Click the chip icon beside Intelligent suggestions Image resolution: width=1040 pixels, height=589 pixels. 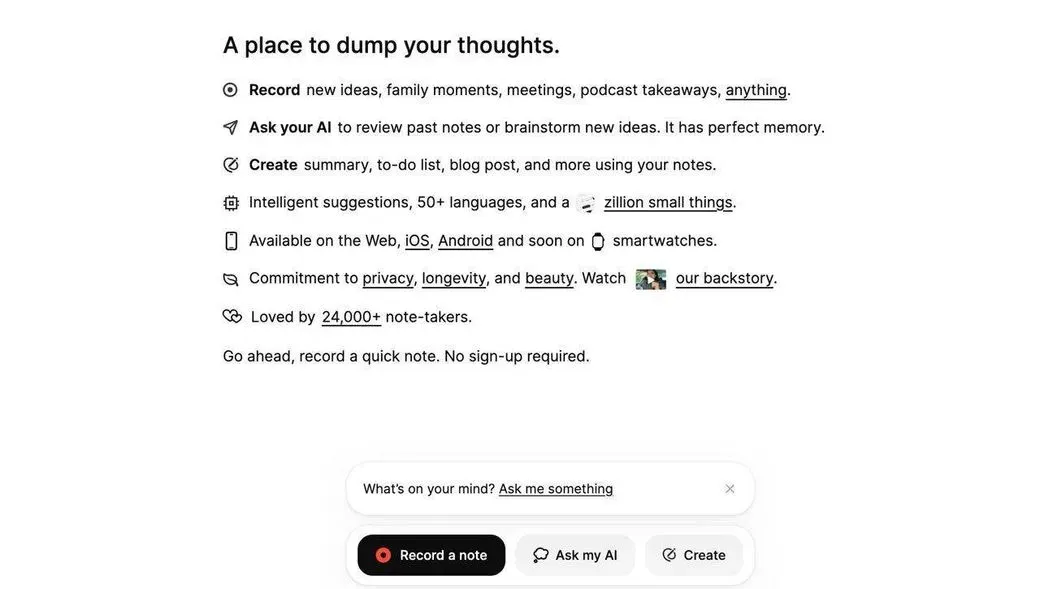(230, 203)
